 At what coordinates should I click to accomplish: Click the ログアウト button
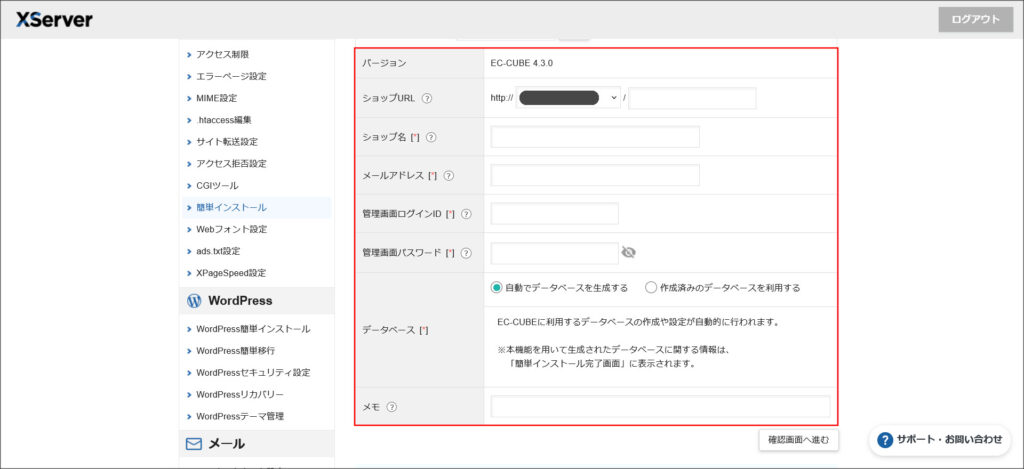(976, 20)
